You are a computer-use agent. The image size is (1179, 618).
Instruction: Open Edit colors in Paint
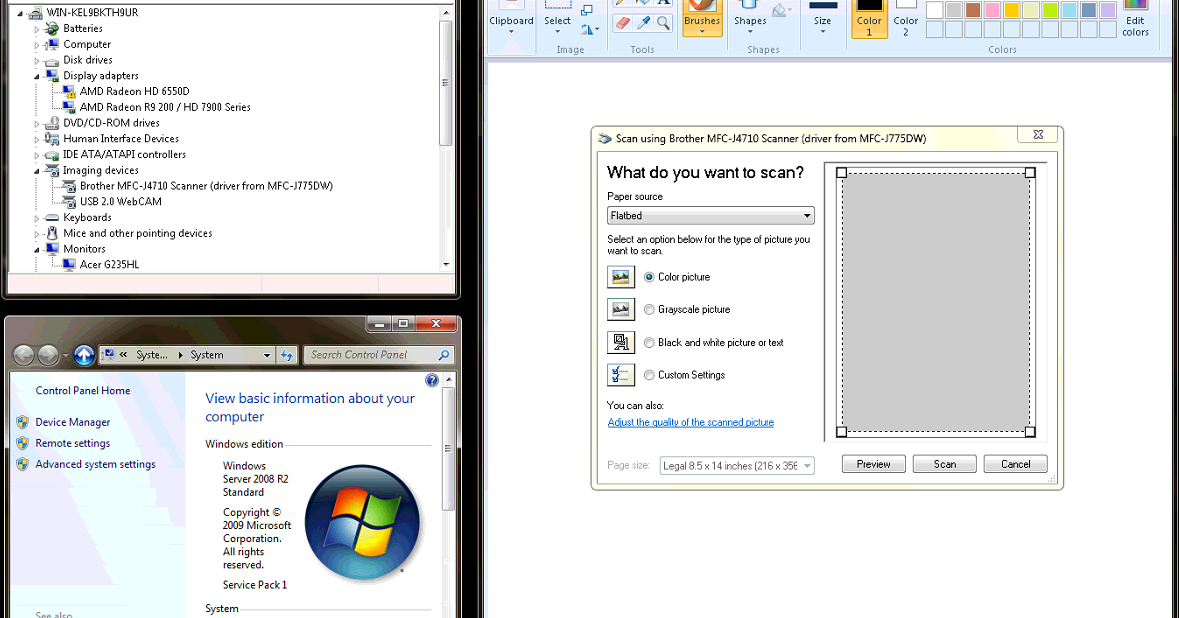pyautogui.click(x=1135, y=20)
